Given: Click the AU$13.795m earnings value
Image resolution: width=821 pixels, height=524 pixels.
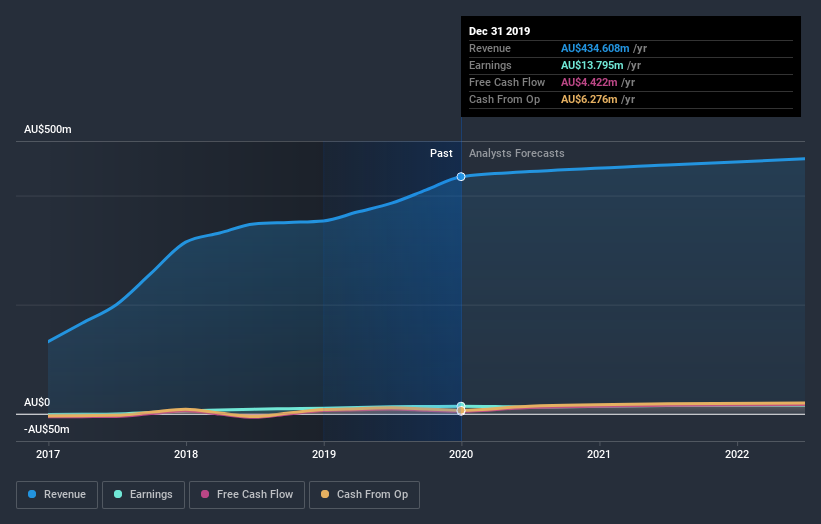Looking at the screenshot, I should click(592, 65).
